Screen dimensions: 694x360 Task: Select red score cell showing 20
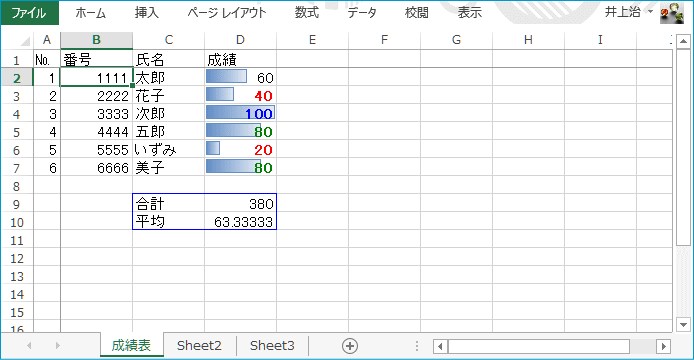pyautogui.click(x=240, y=150)
